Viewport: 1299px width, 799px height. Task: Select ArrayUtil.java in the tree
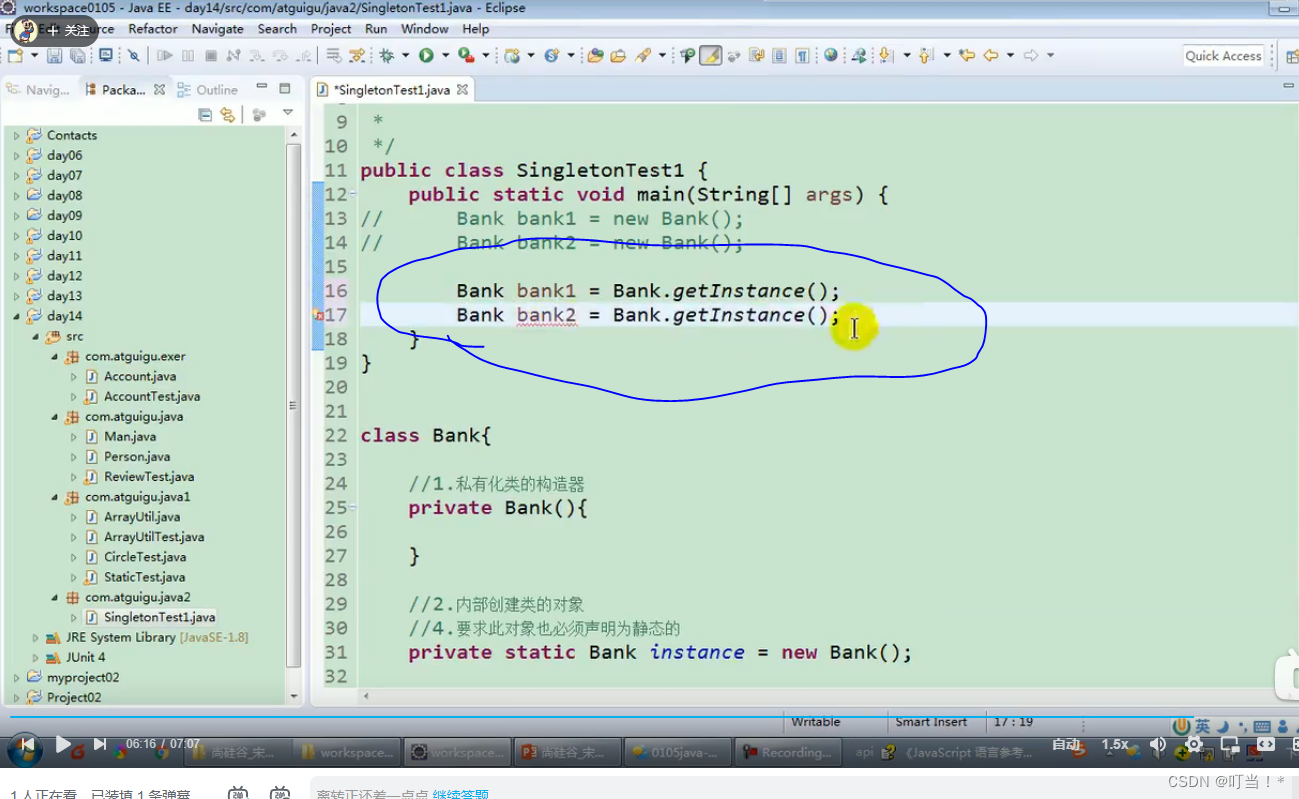142,517
